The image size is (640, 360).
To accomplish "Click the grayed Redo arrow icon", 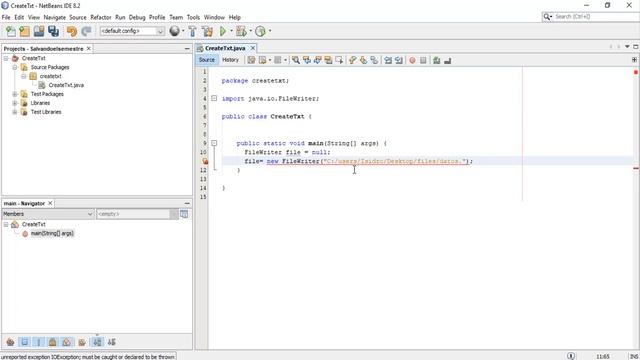I will [86, 31].
